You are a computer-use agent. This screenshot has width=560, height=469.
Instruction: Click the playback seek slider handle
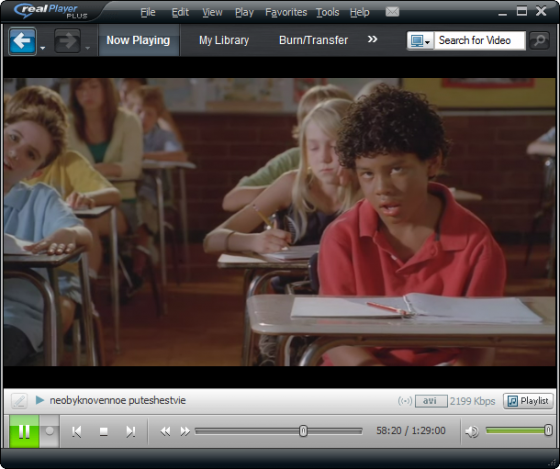coord(303,431)
